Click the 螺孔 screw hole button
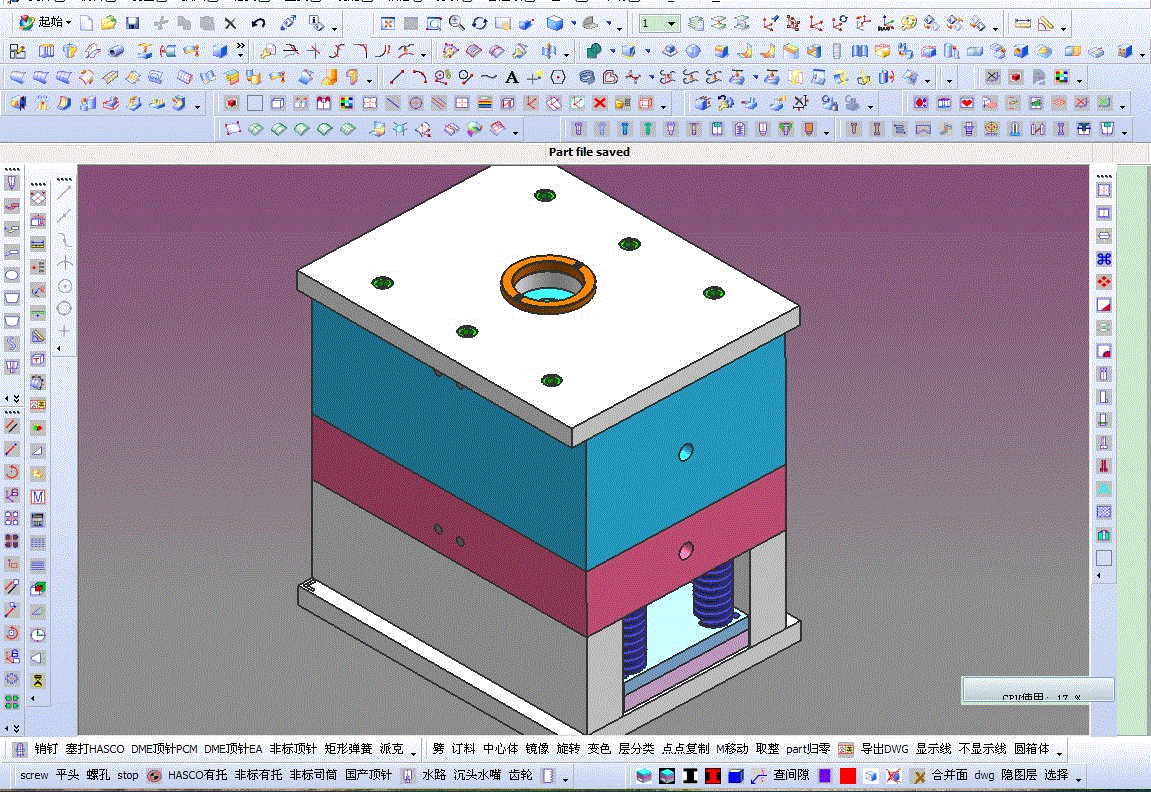1151x792 pixels. [98, 774]
